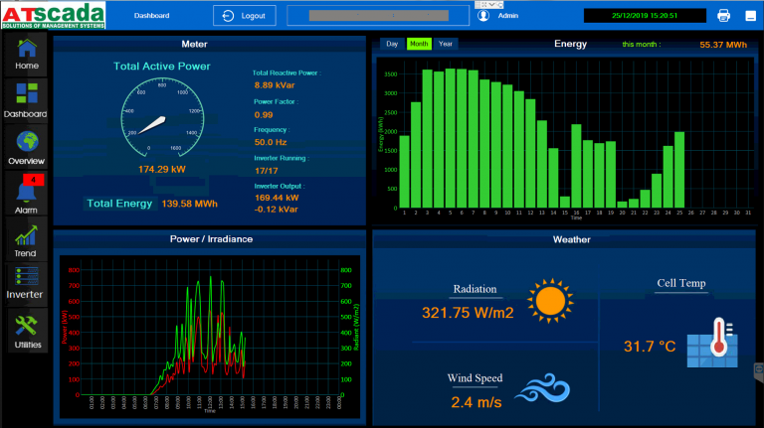Click the Admin user avatar icon

click(x=484, y=16)
